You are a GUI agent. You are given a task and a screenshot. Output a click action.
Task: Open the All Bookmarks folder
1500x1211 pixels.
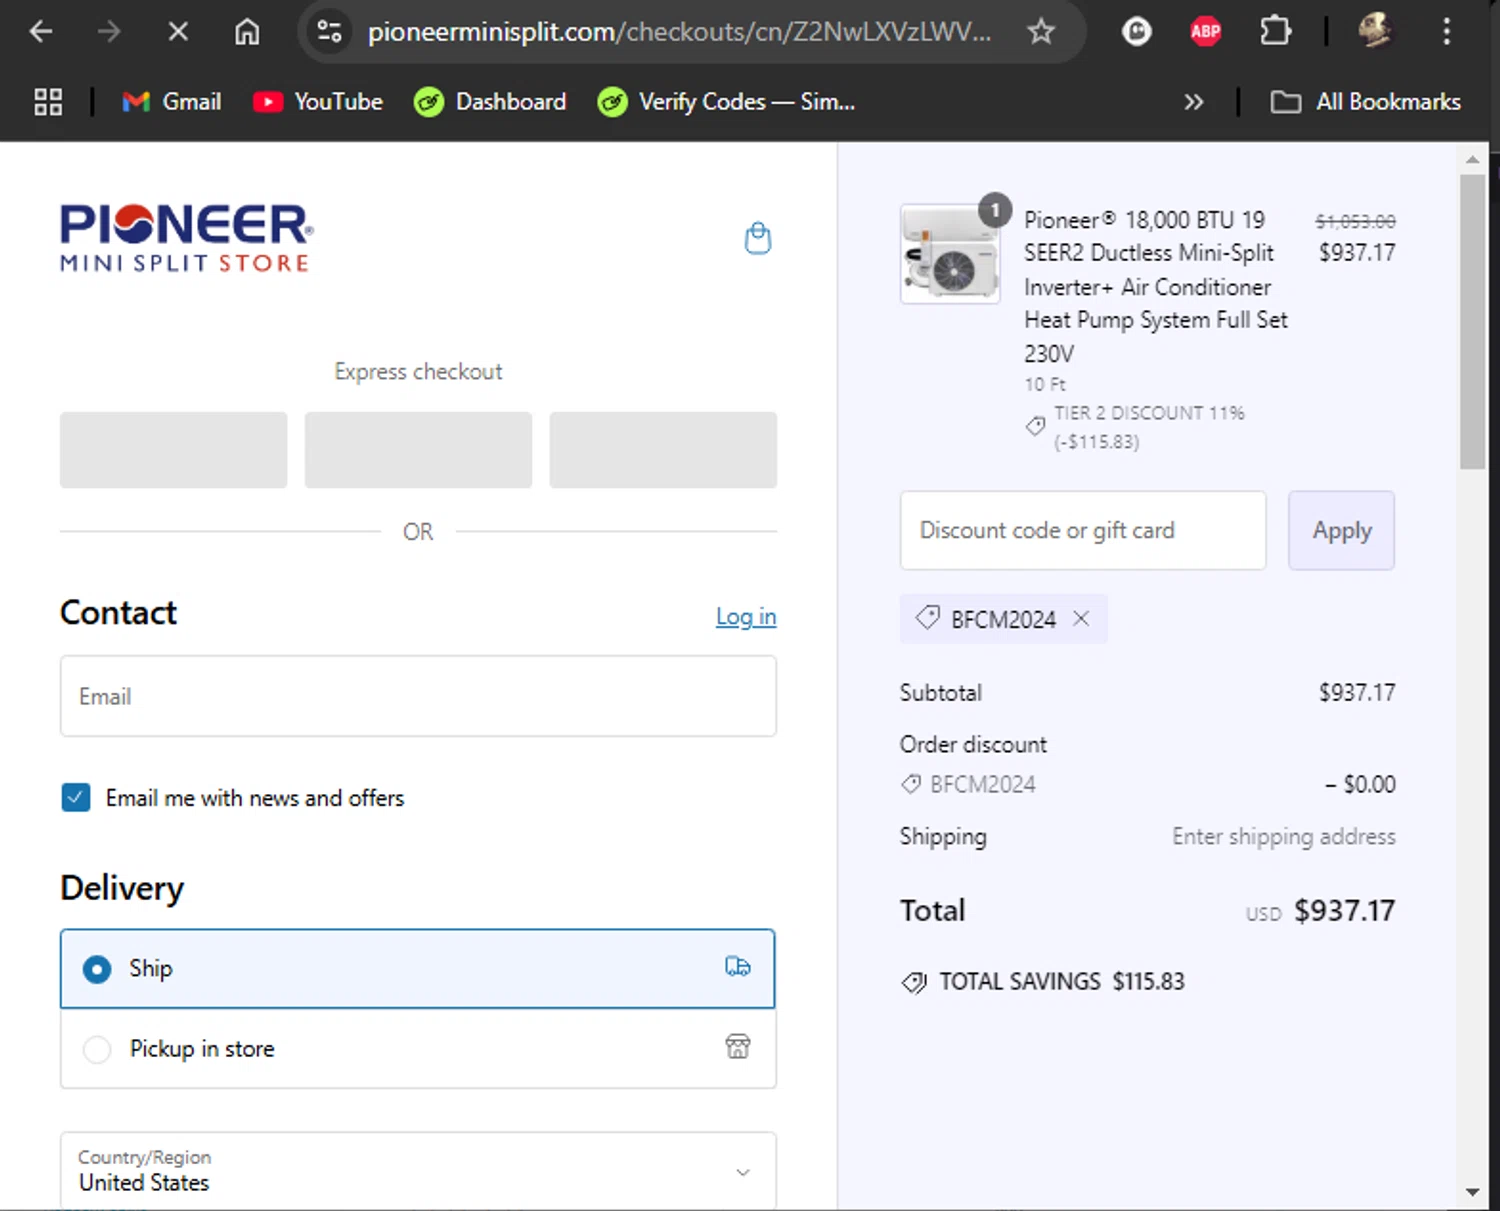[1365, 102]
